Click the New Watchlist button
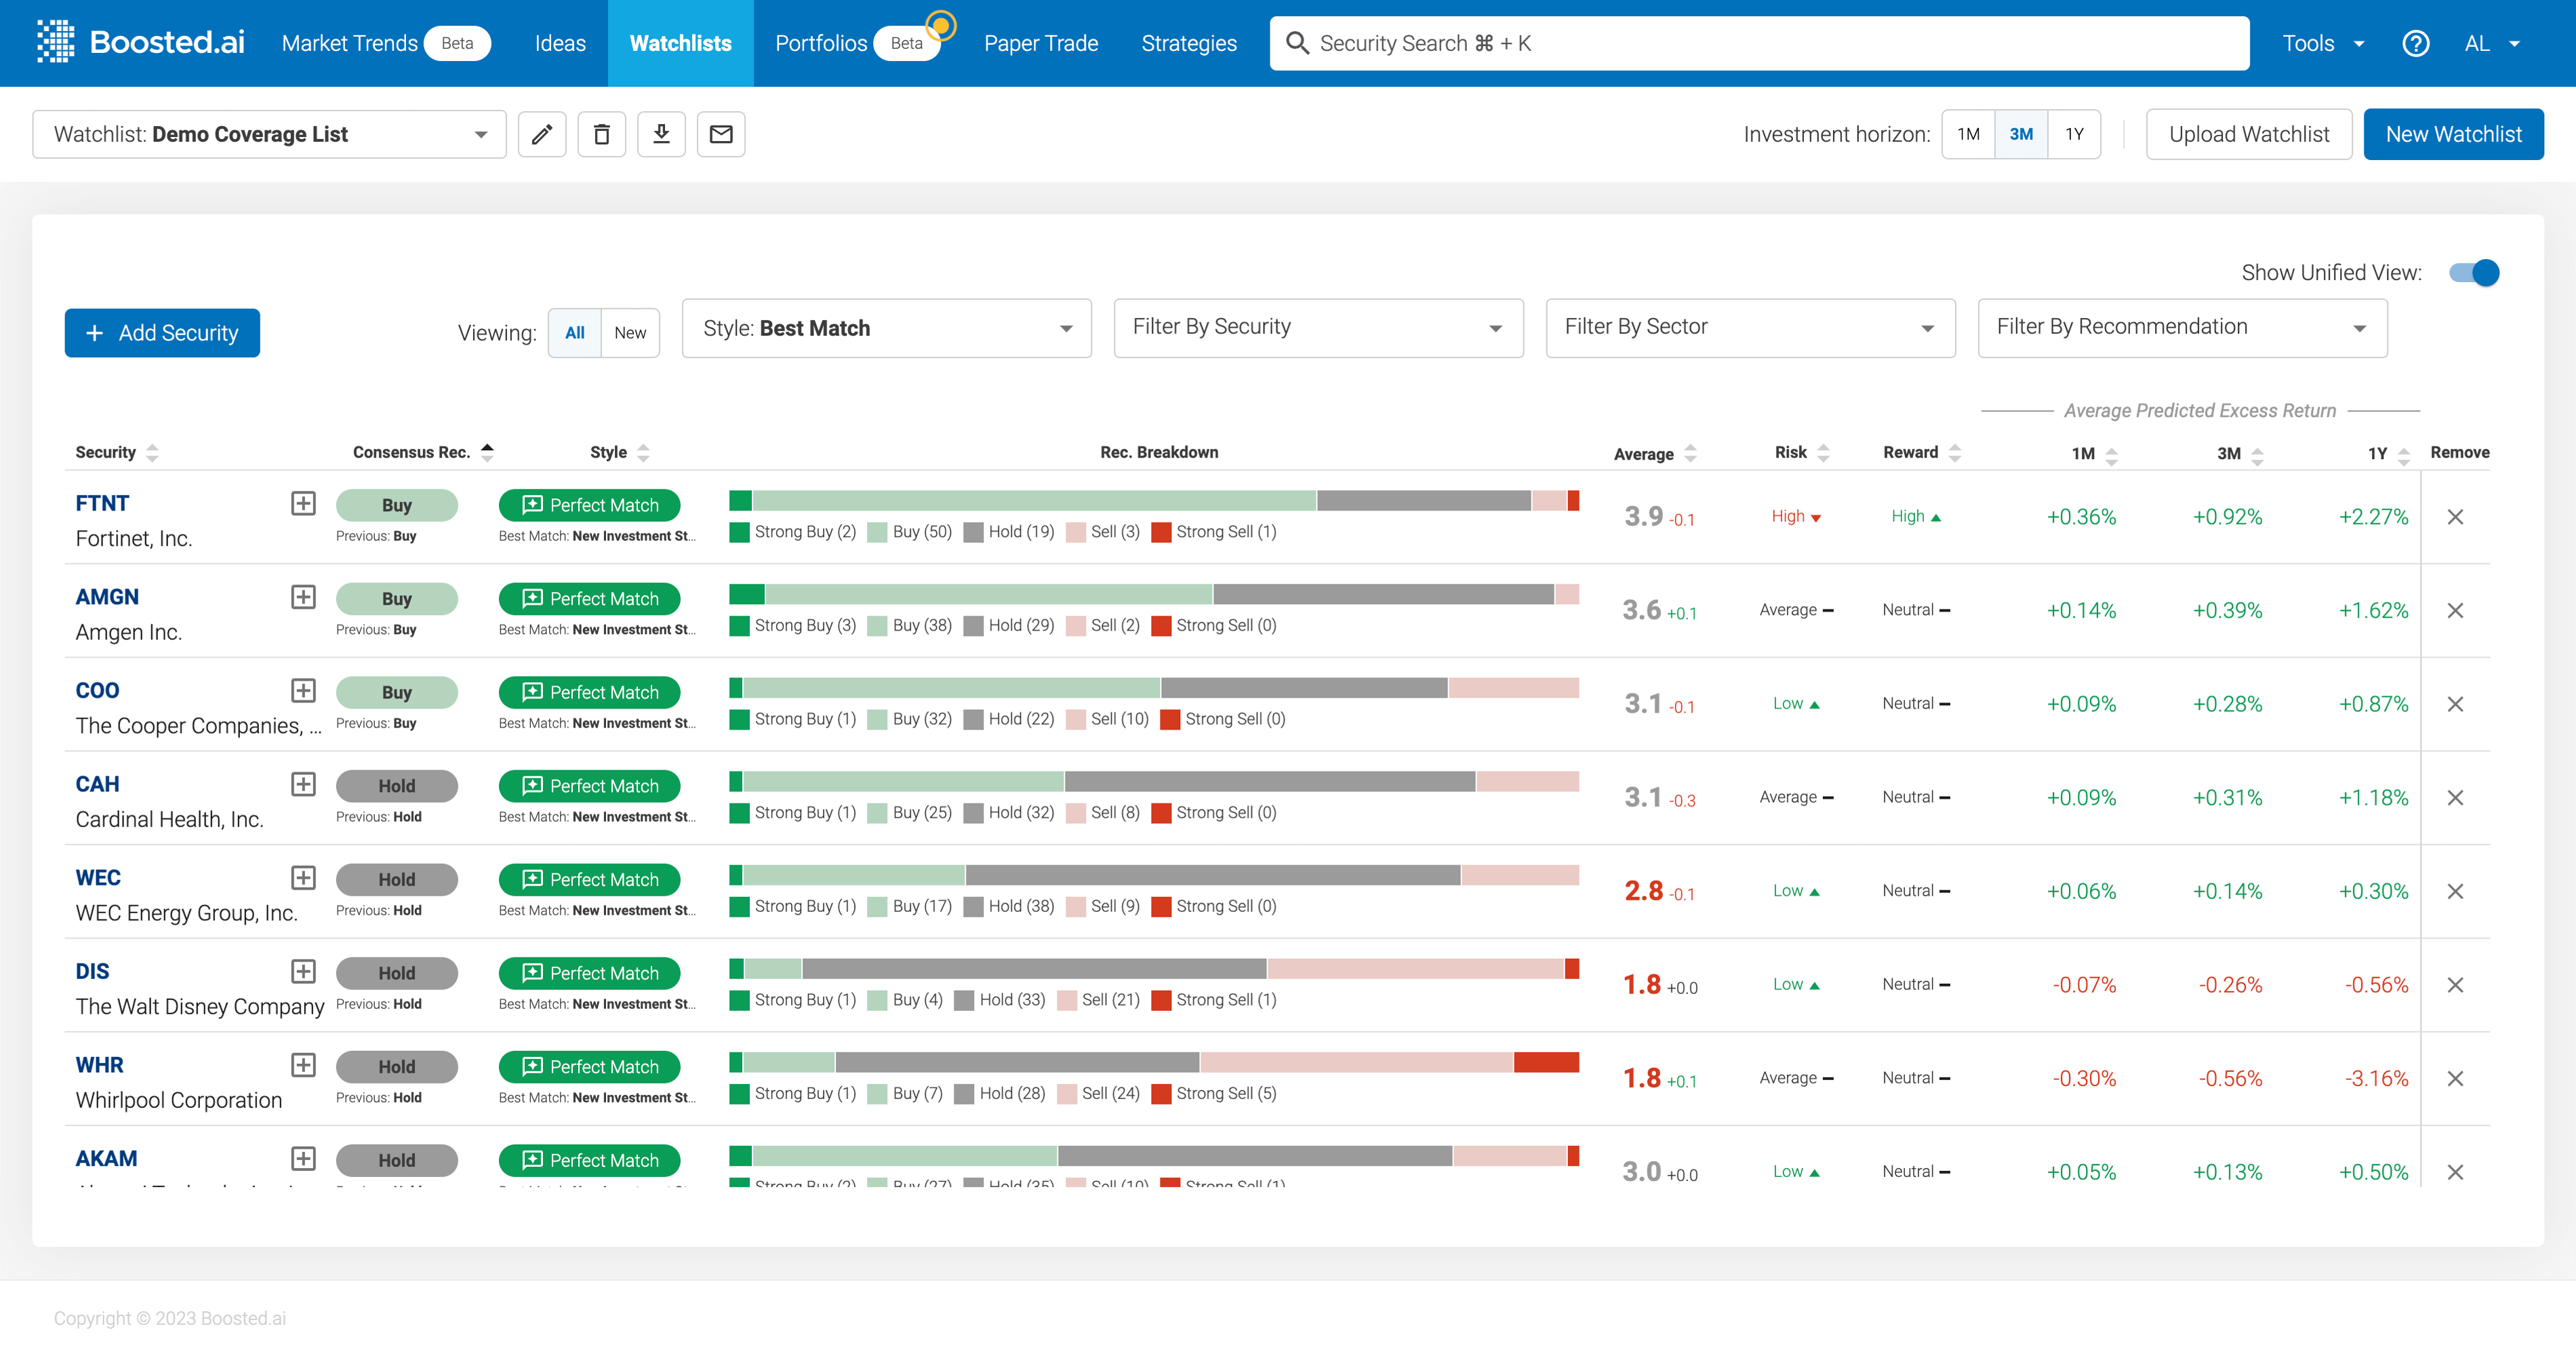This screenshot has height=1356, width=2576. (2453, 134)
